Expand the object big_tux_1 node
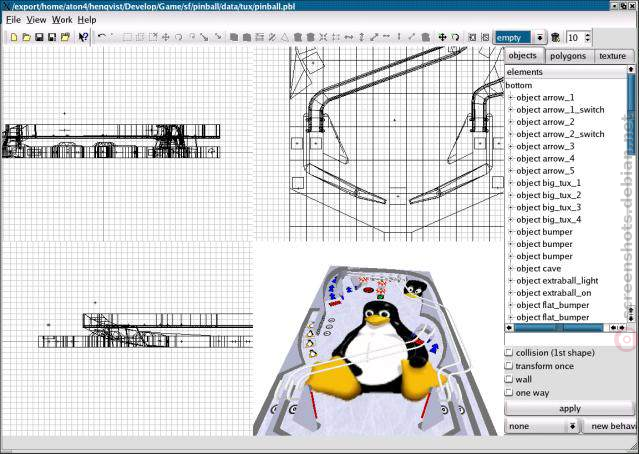 (x=510, y=183)
